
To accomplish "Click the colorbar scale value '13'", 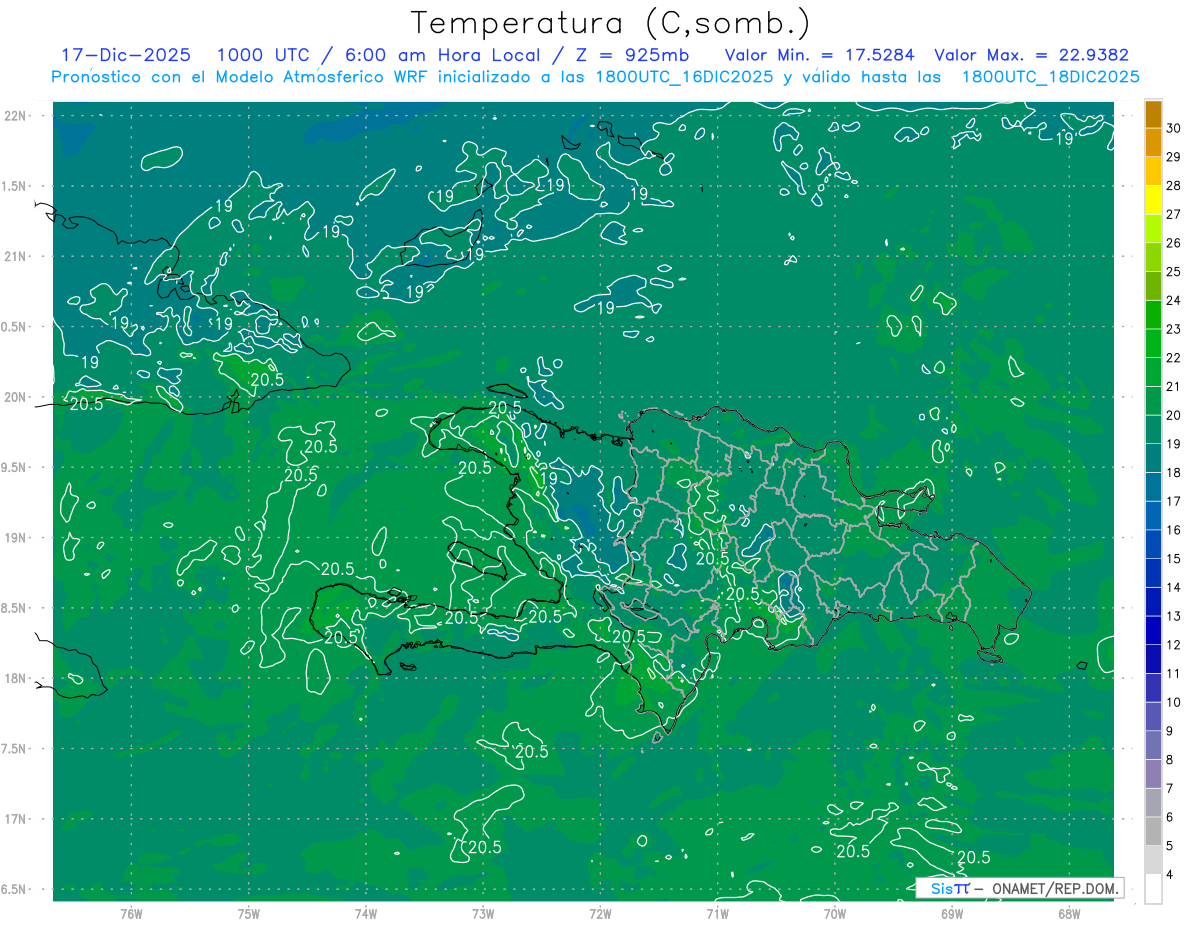I will [x=1173, y=616].
